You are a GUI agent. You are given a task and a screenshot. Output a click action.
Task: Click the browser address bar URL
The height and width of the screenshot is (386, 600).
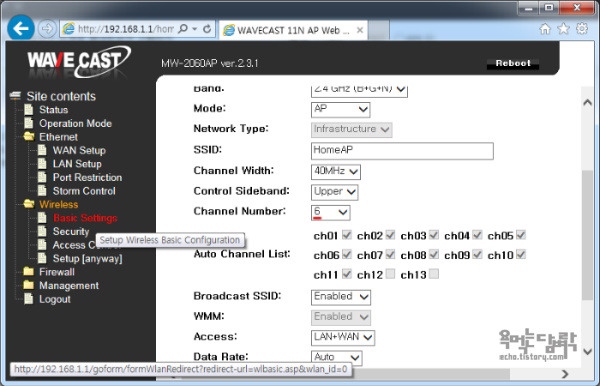click(x=126, y=29)
